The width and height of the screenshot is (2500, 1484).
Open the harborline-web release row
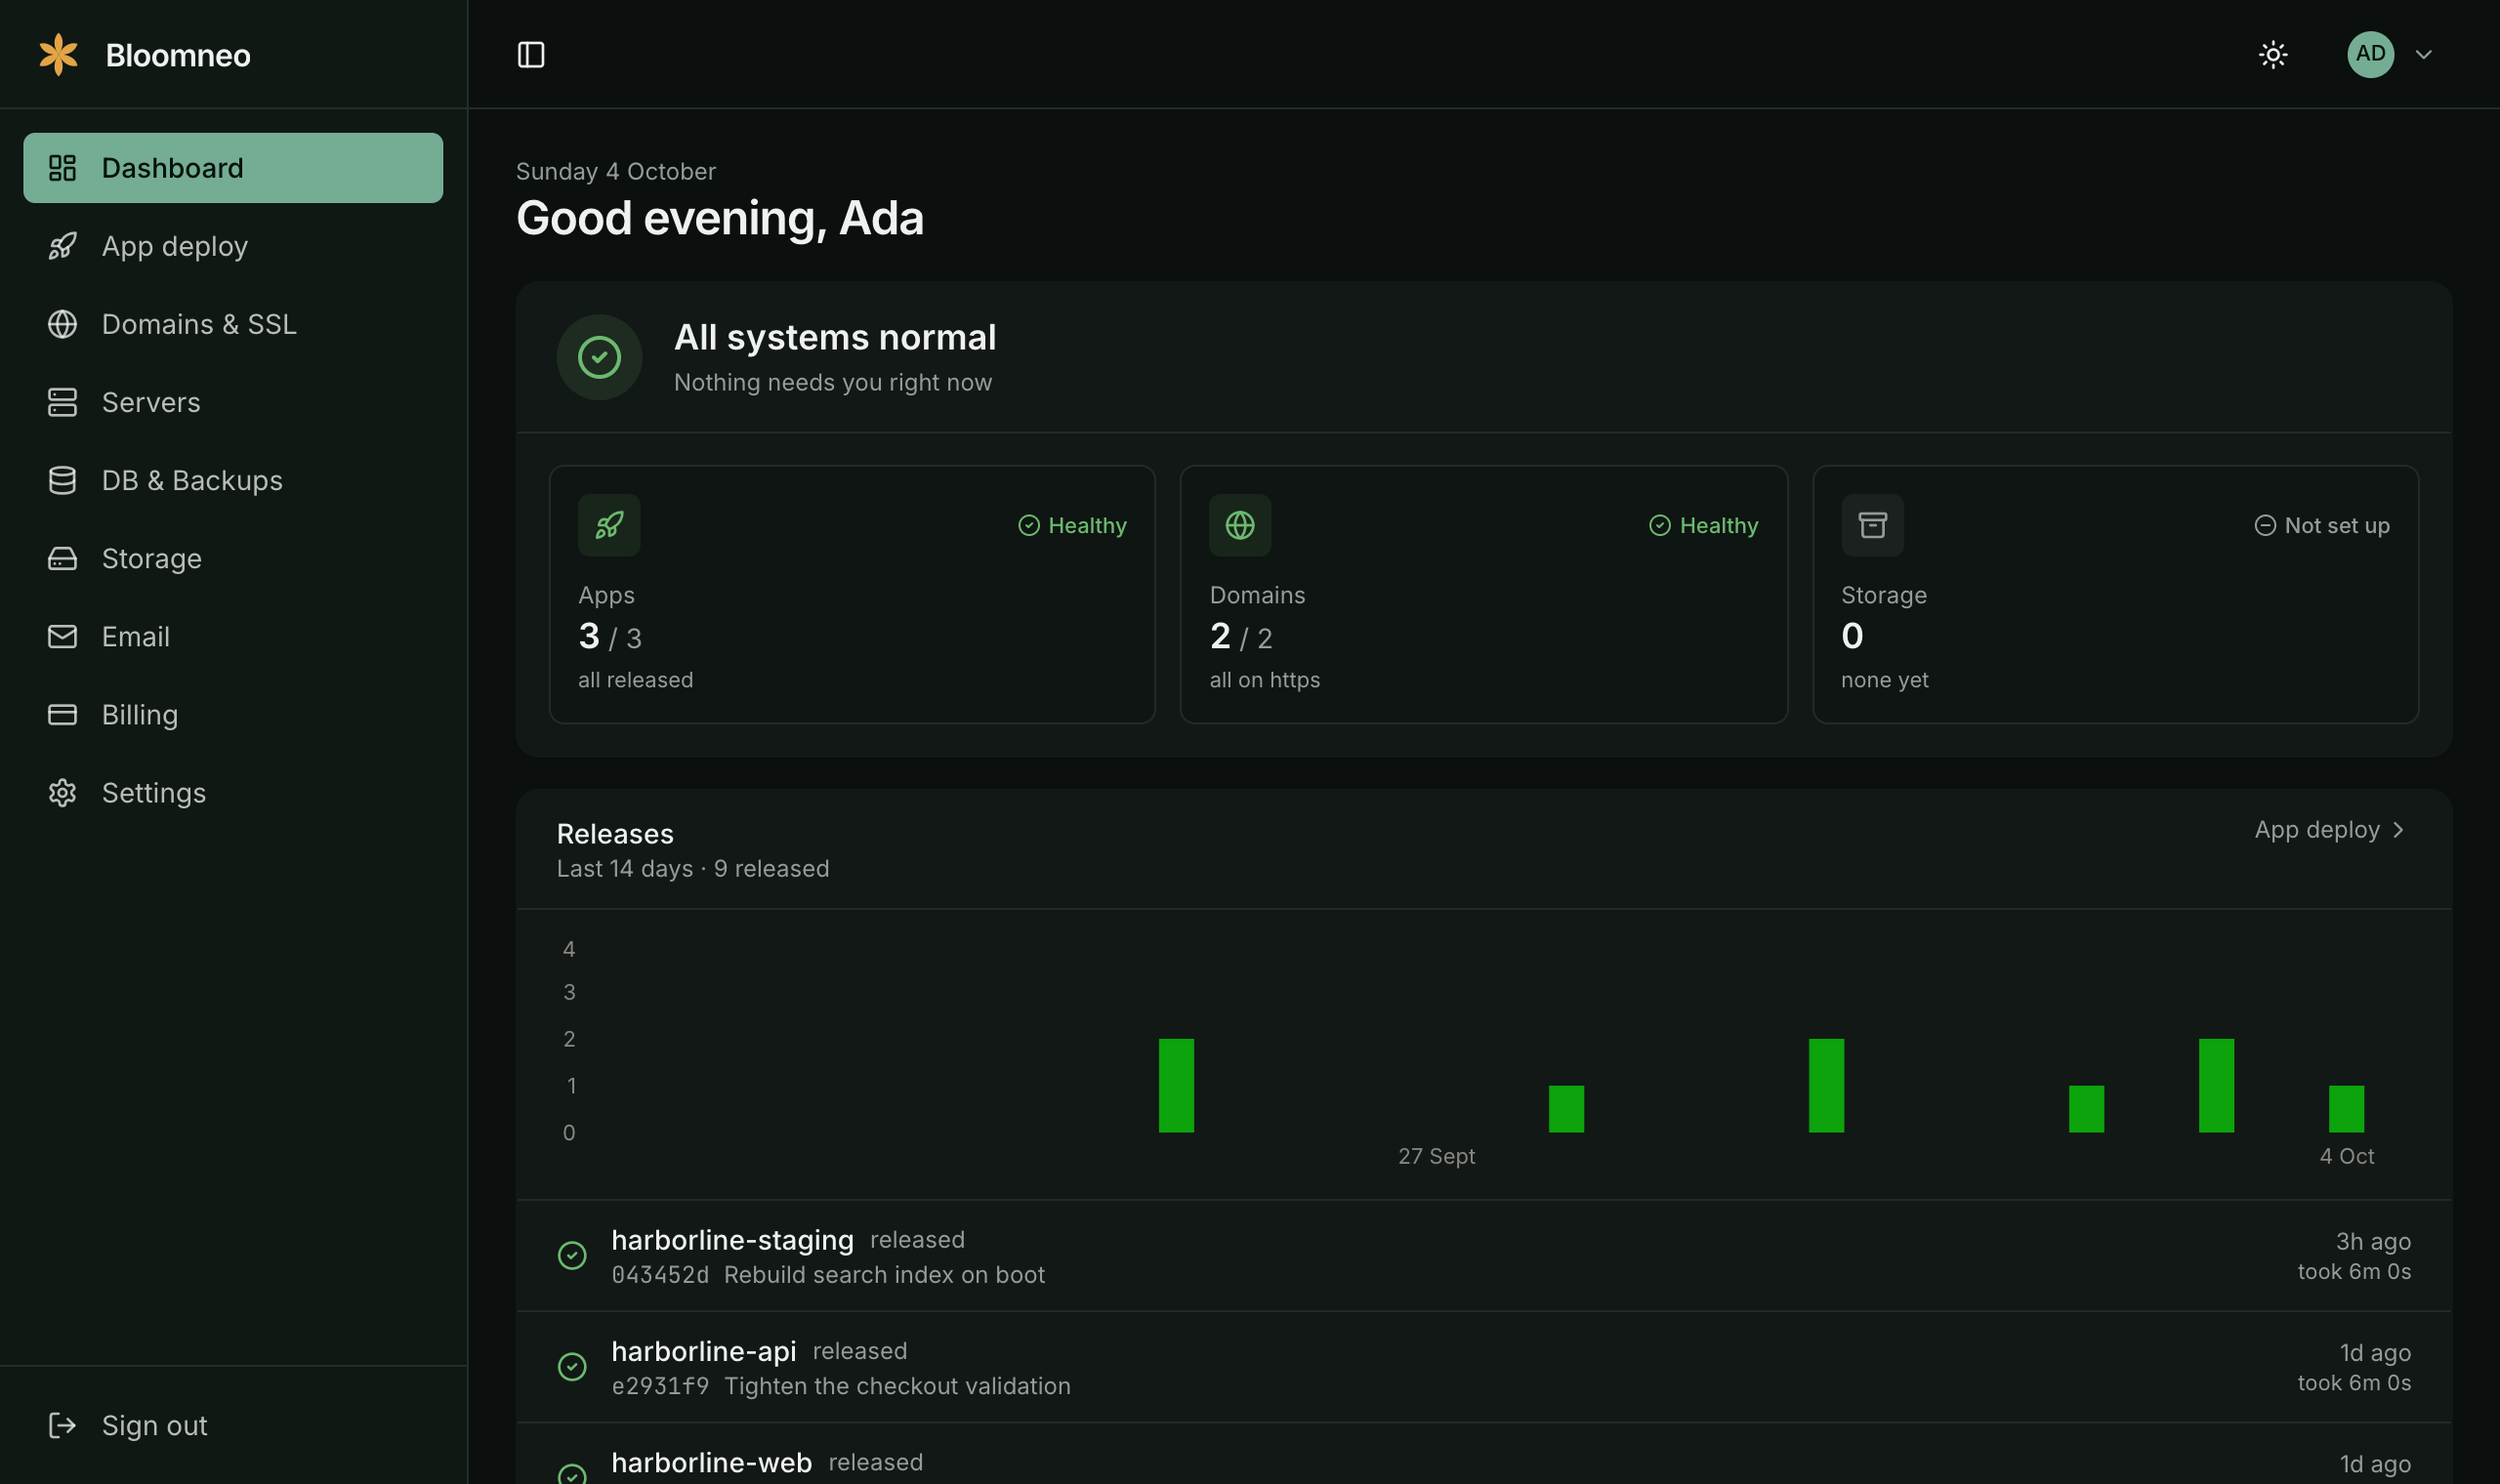pos(1484,1454)
